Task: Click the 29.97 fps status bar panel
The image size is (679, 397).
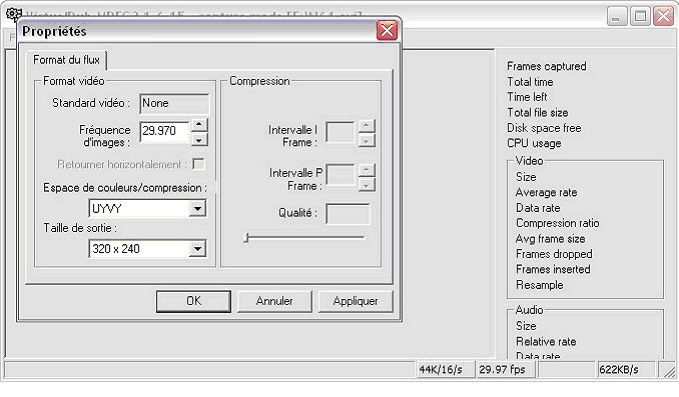Action: tap(506, 370)
